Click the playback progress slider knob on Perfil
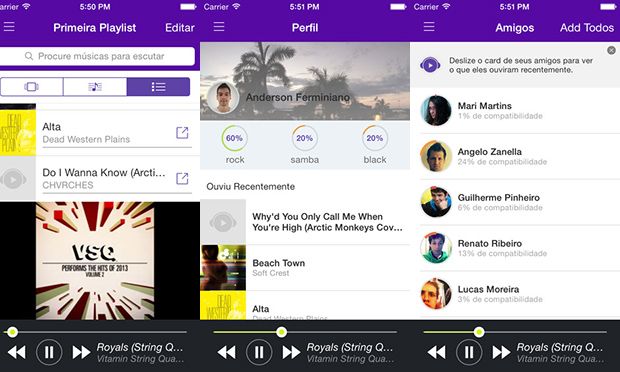The image size is (620, 372). tap(282, 332)
